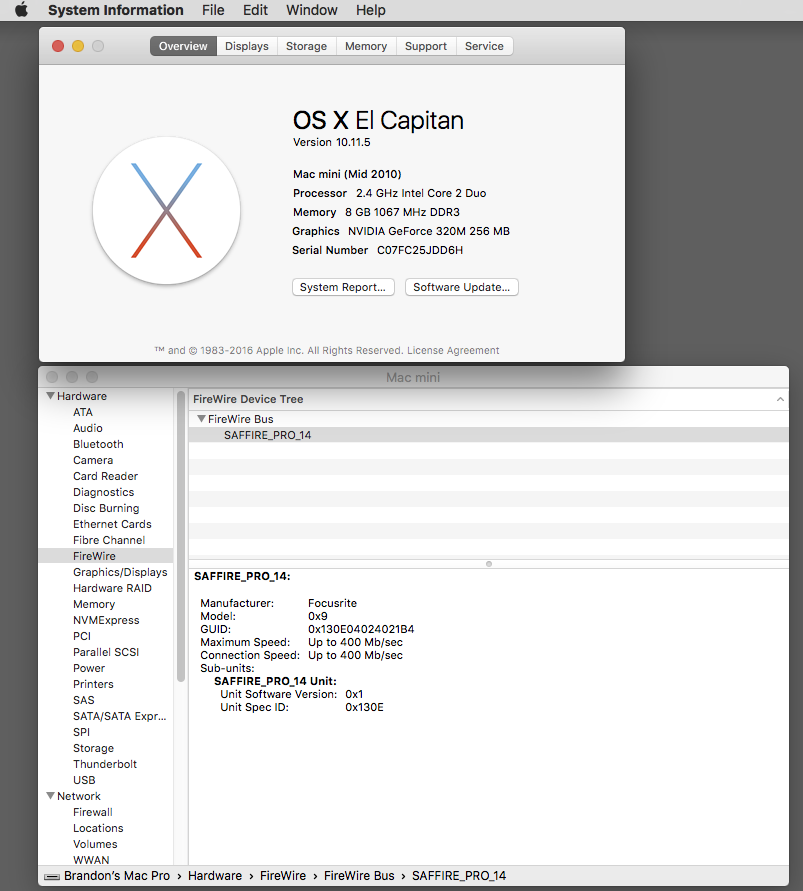This screenshot has height=891, width=803.
Task: Select Firewall under Network
Action: pyautogui.click(x=93, y=812)
